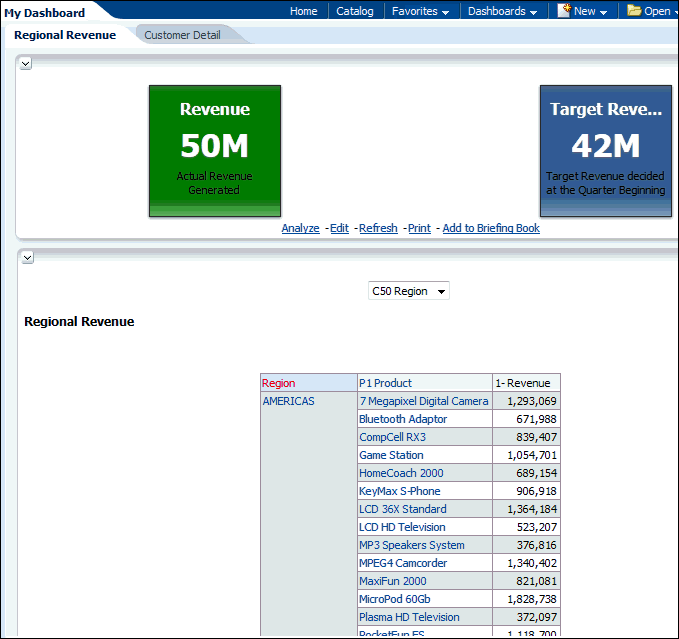679x639 pixels.
Task: Open the Home menu item
Action: [304, 11]
